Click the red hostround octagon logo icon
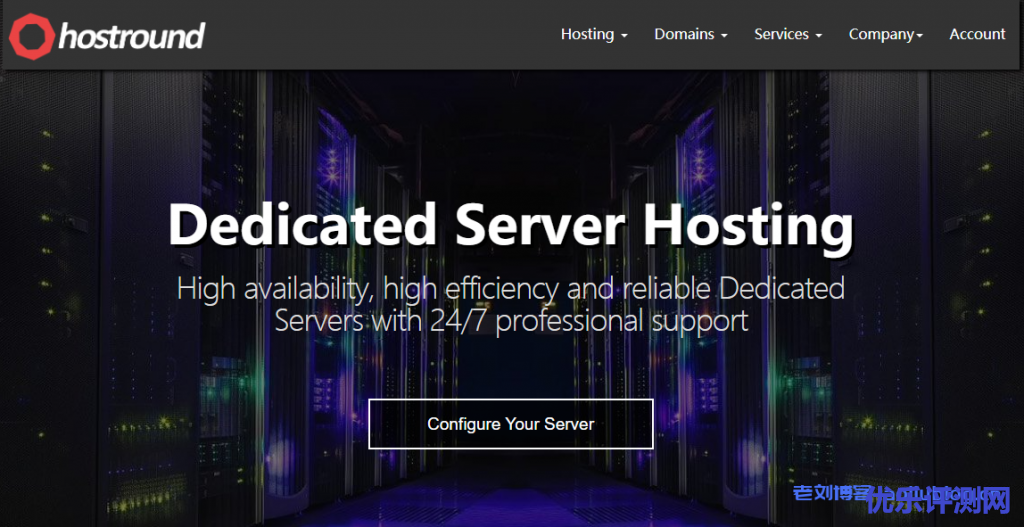The height and width of the screenshot is (527, 1024). click(x=31, y=37)
